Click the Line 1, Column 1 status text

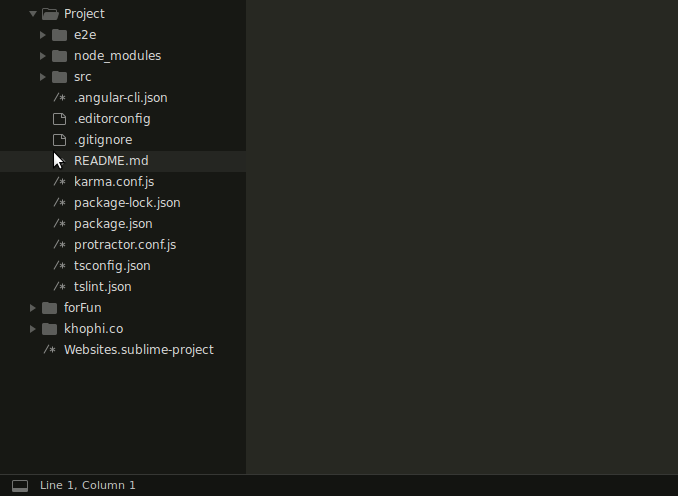pyautogui.click(x=88, y=485)
